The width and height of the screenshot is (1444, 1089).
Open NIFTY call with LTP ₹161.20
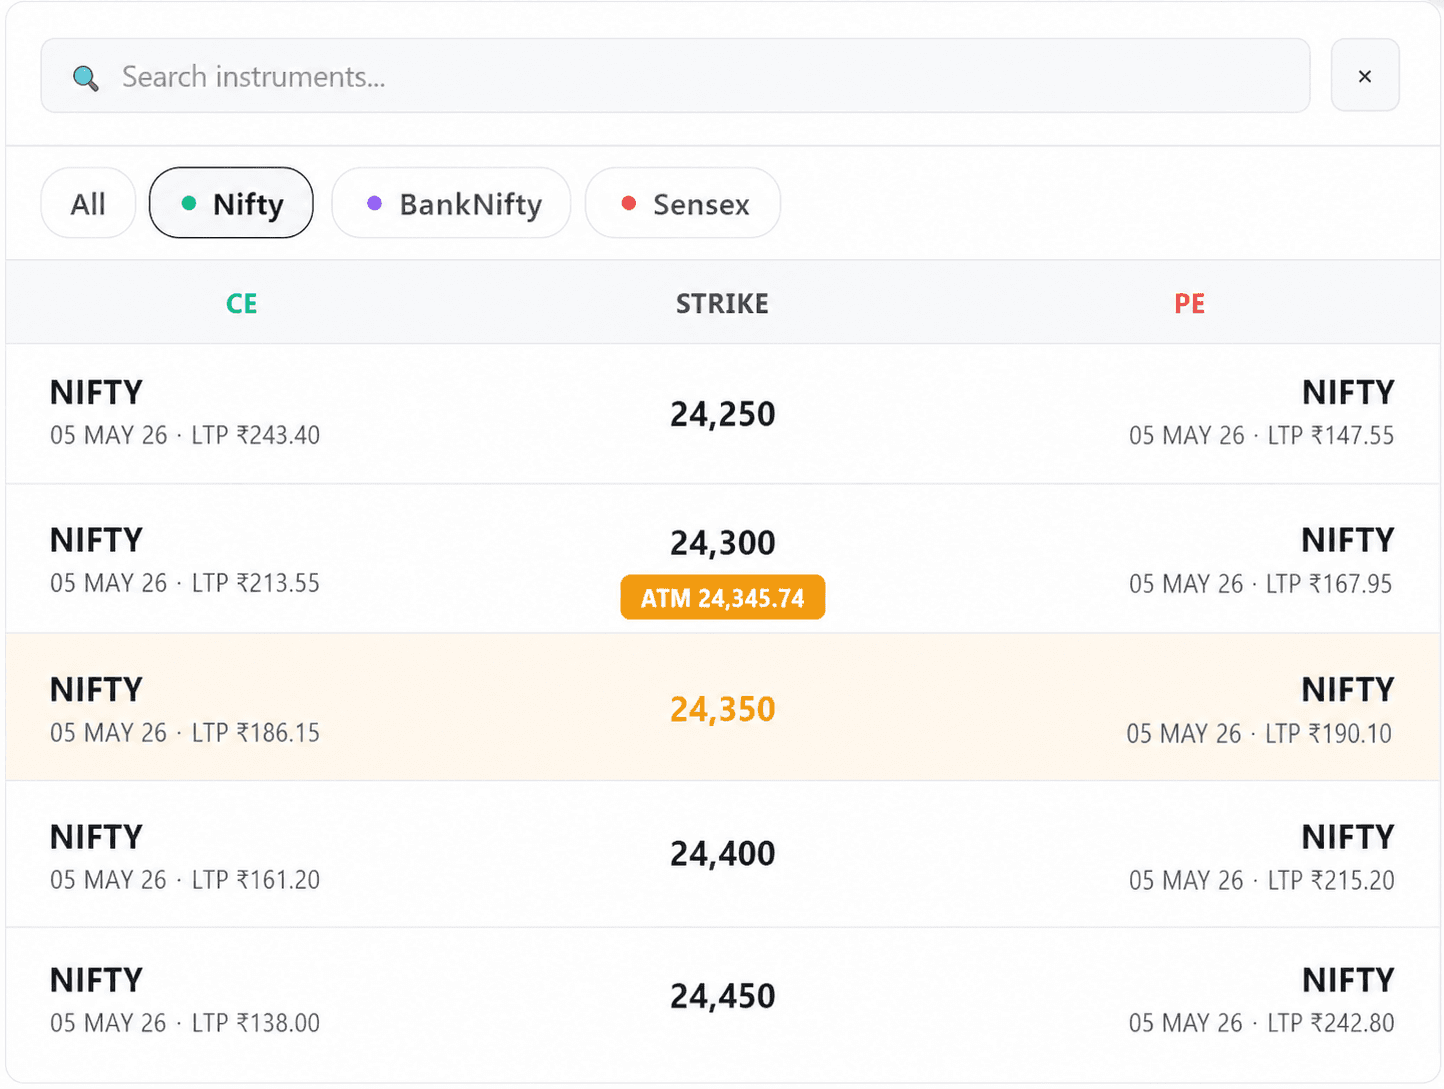pyautogui.click(x=185, y=857)
